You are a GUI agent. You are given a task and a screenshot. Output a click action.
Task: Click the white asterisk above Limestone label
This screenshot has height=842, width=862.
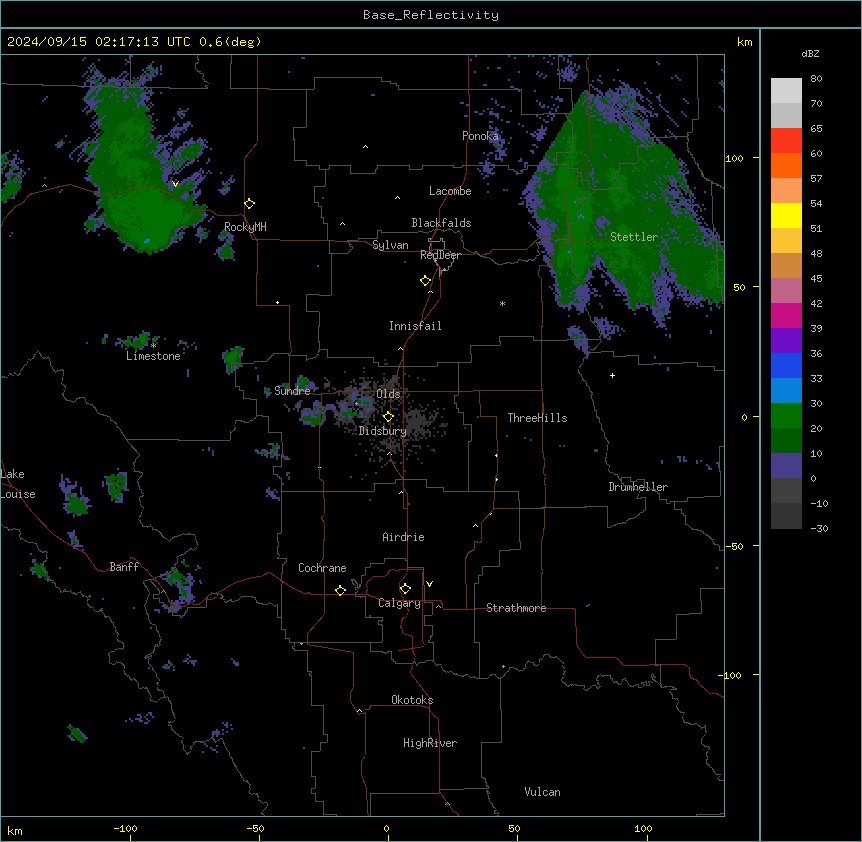153,345
